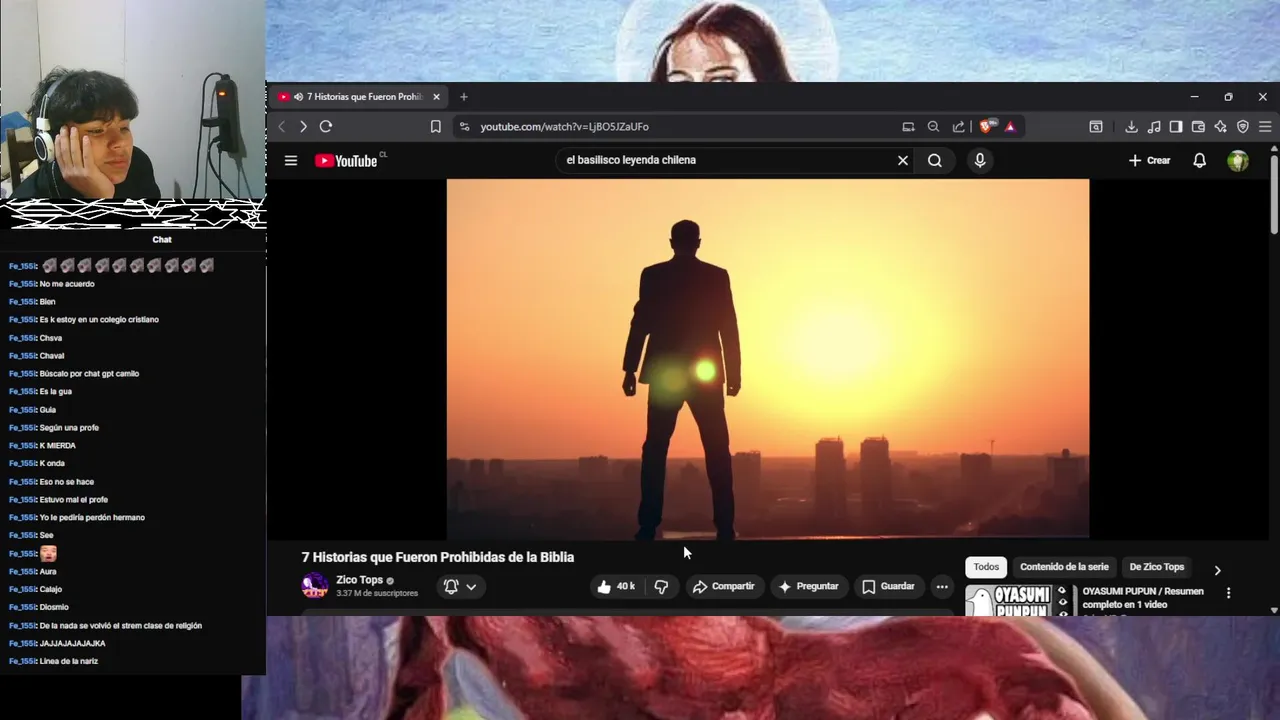Viewport: 1280px width, 720px height.
Task: Open the Brave VPN shield icon
Action: pos(1243,127)
